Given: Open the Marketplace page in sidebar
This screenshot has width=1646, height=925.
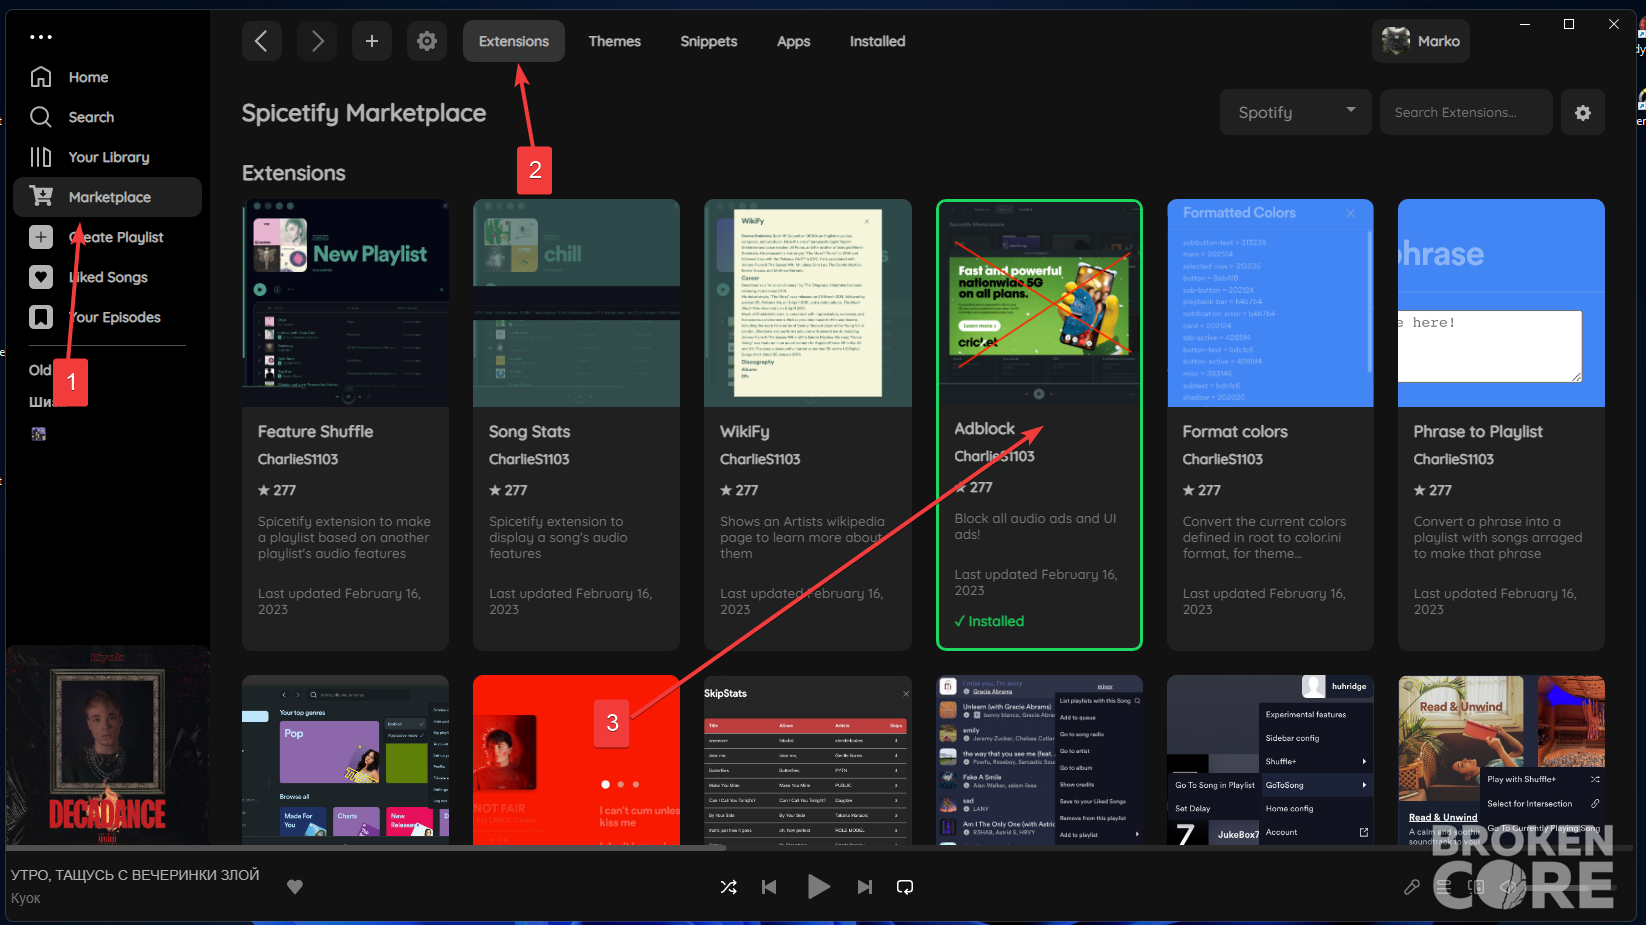Looking at the screenshot, I should [108, 197].
